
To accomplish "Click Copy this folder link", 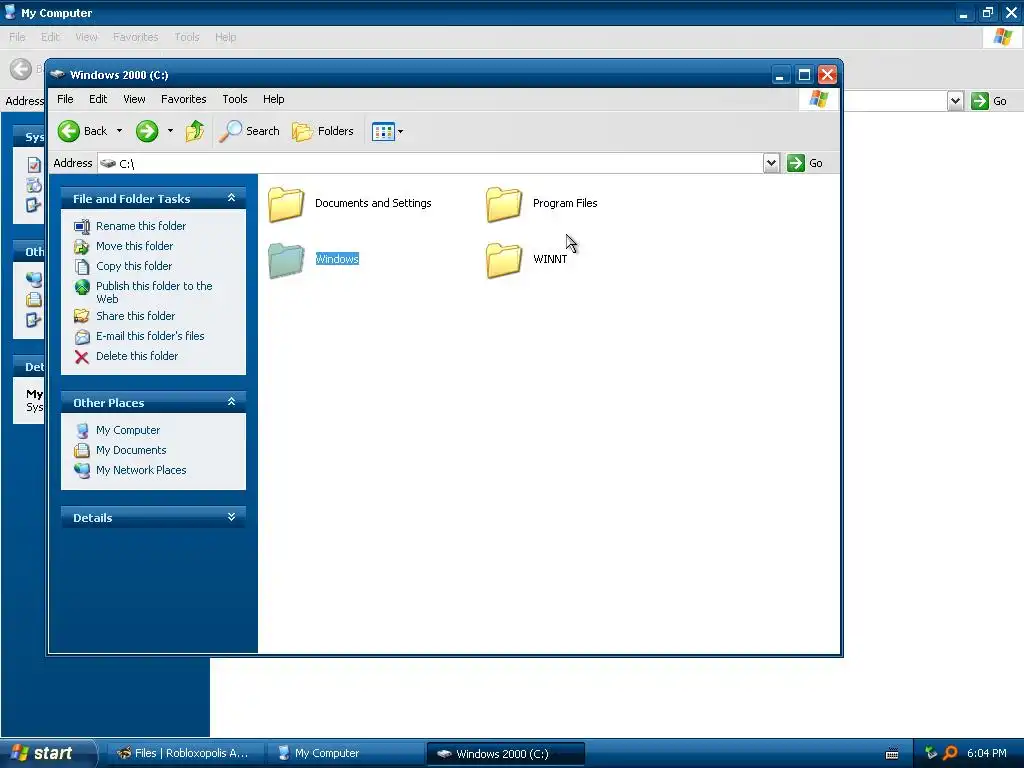I will 134,266.
